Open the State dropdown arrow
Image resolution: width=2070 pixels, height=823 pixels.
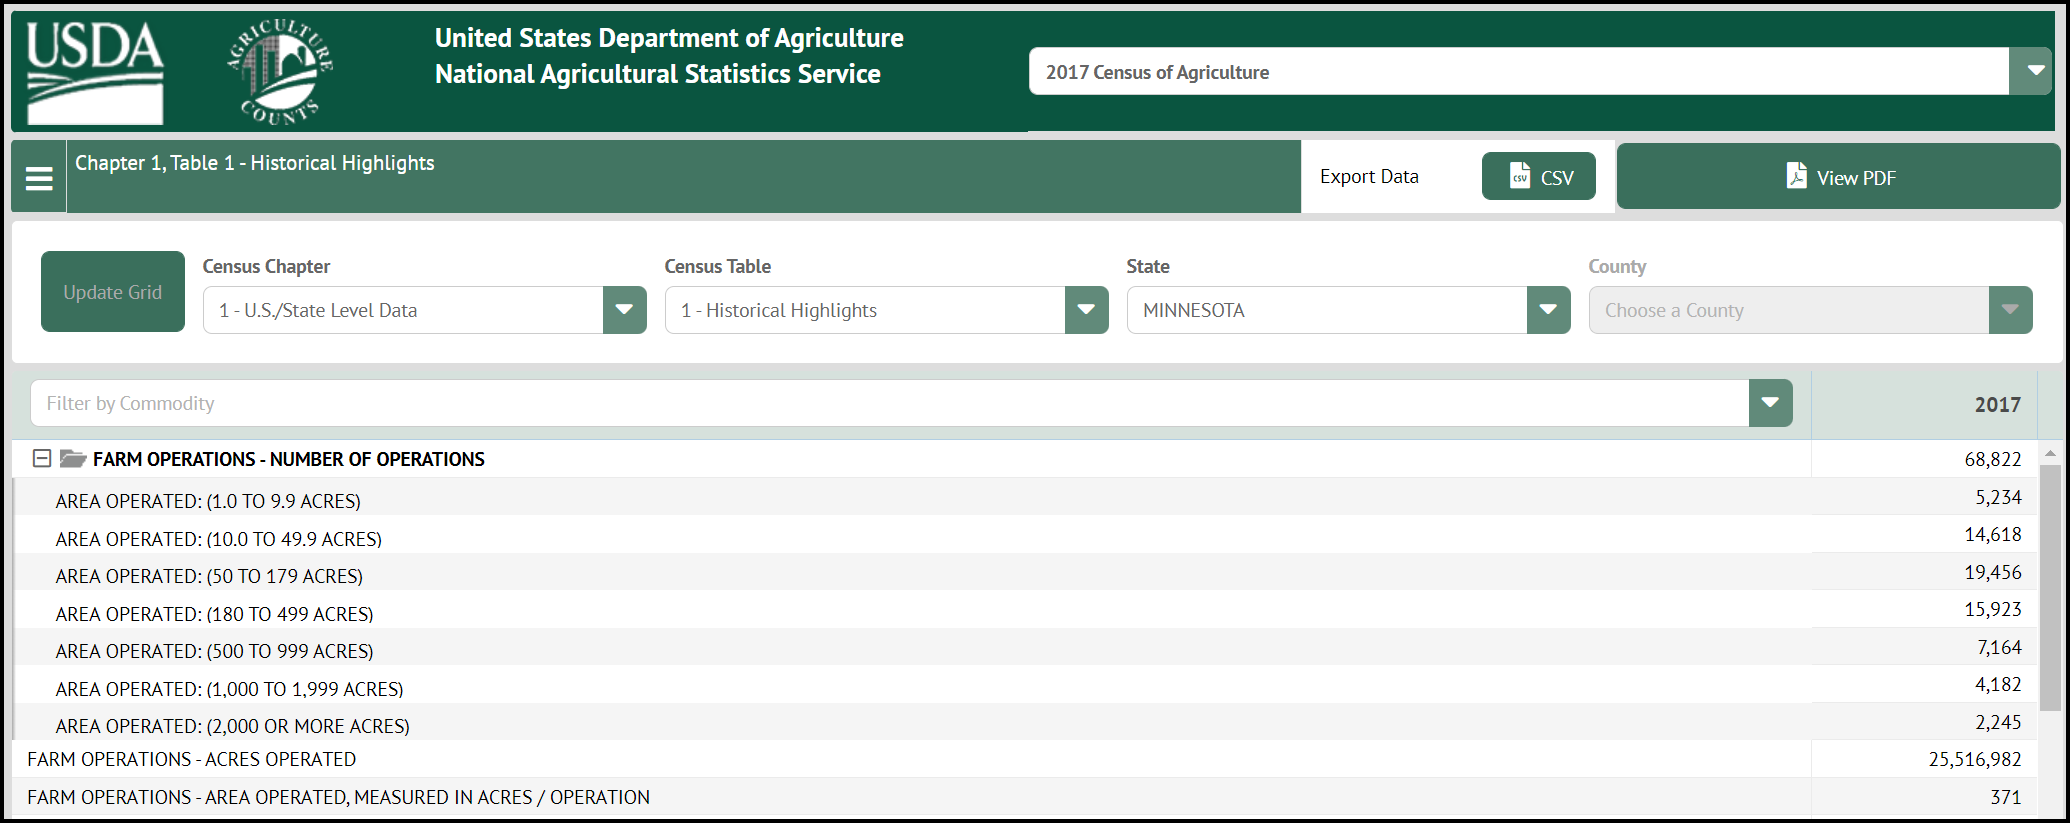pos(1548,310)
